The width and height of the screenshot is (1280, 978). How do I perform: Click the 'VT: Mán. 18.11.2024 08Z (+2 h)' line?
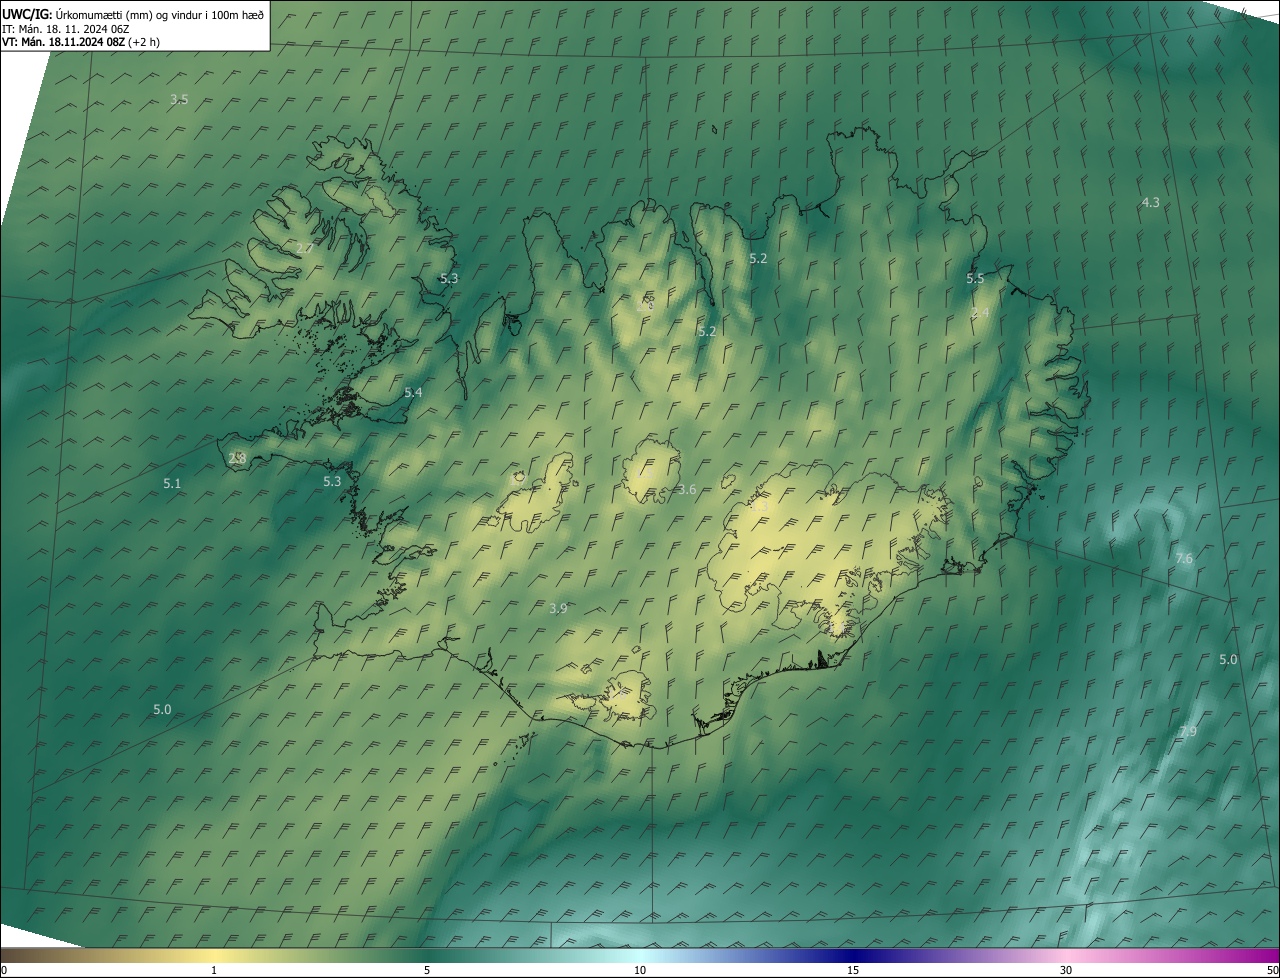coord(81,42)
